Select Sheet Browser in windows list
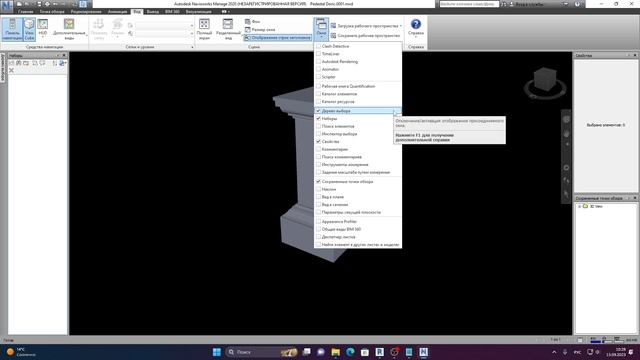Screen dimensions: 640x360 (358, 237)
